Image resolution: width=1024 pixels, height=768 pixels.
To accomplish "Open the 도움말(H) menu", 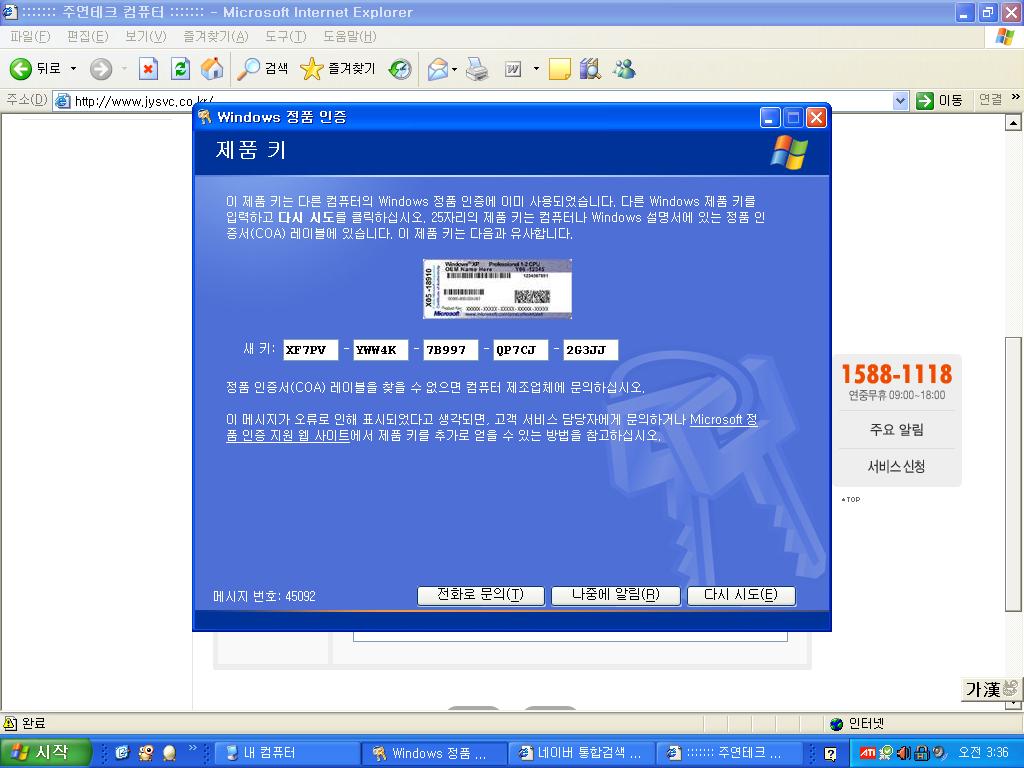I will tap(349, 37).
